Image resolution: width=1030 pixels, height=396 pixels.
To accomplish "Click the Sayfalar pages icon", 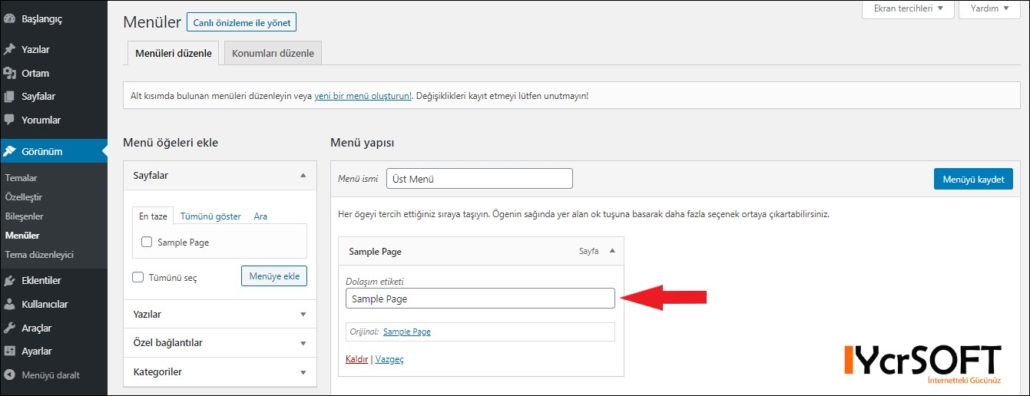I will (x=9, y=97).
